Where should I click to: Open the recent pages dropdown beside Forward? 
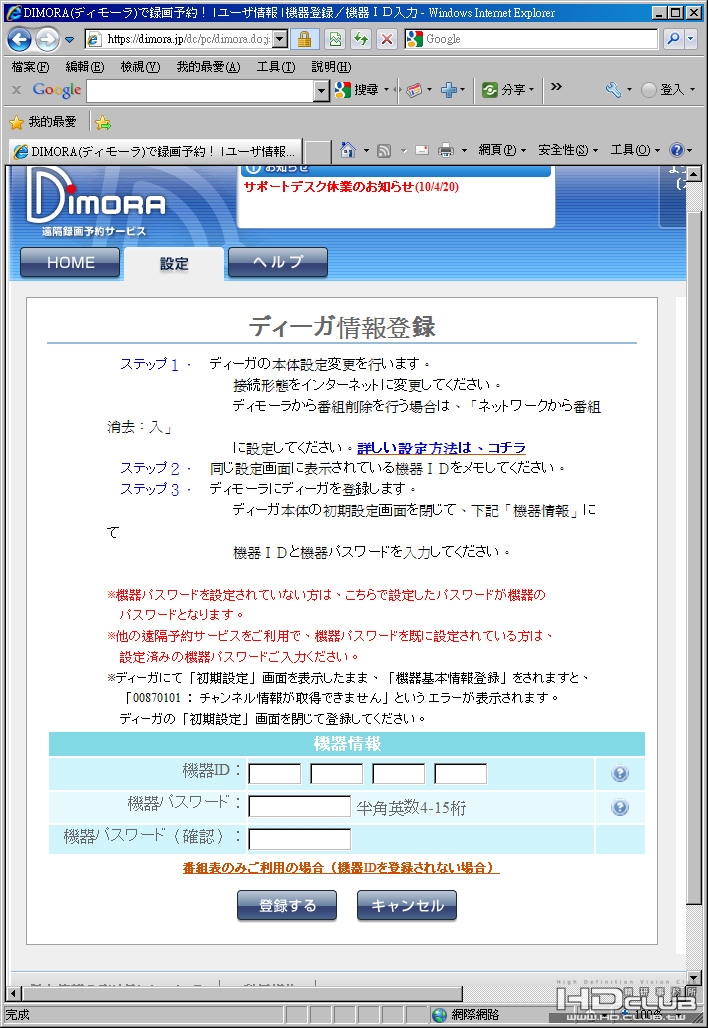click(69, 40)
